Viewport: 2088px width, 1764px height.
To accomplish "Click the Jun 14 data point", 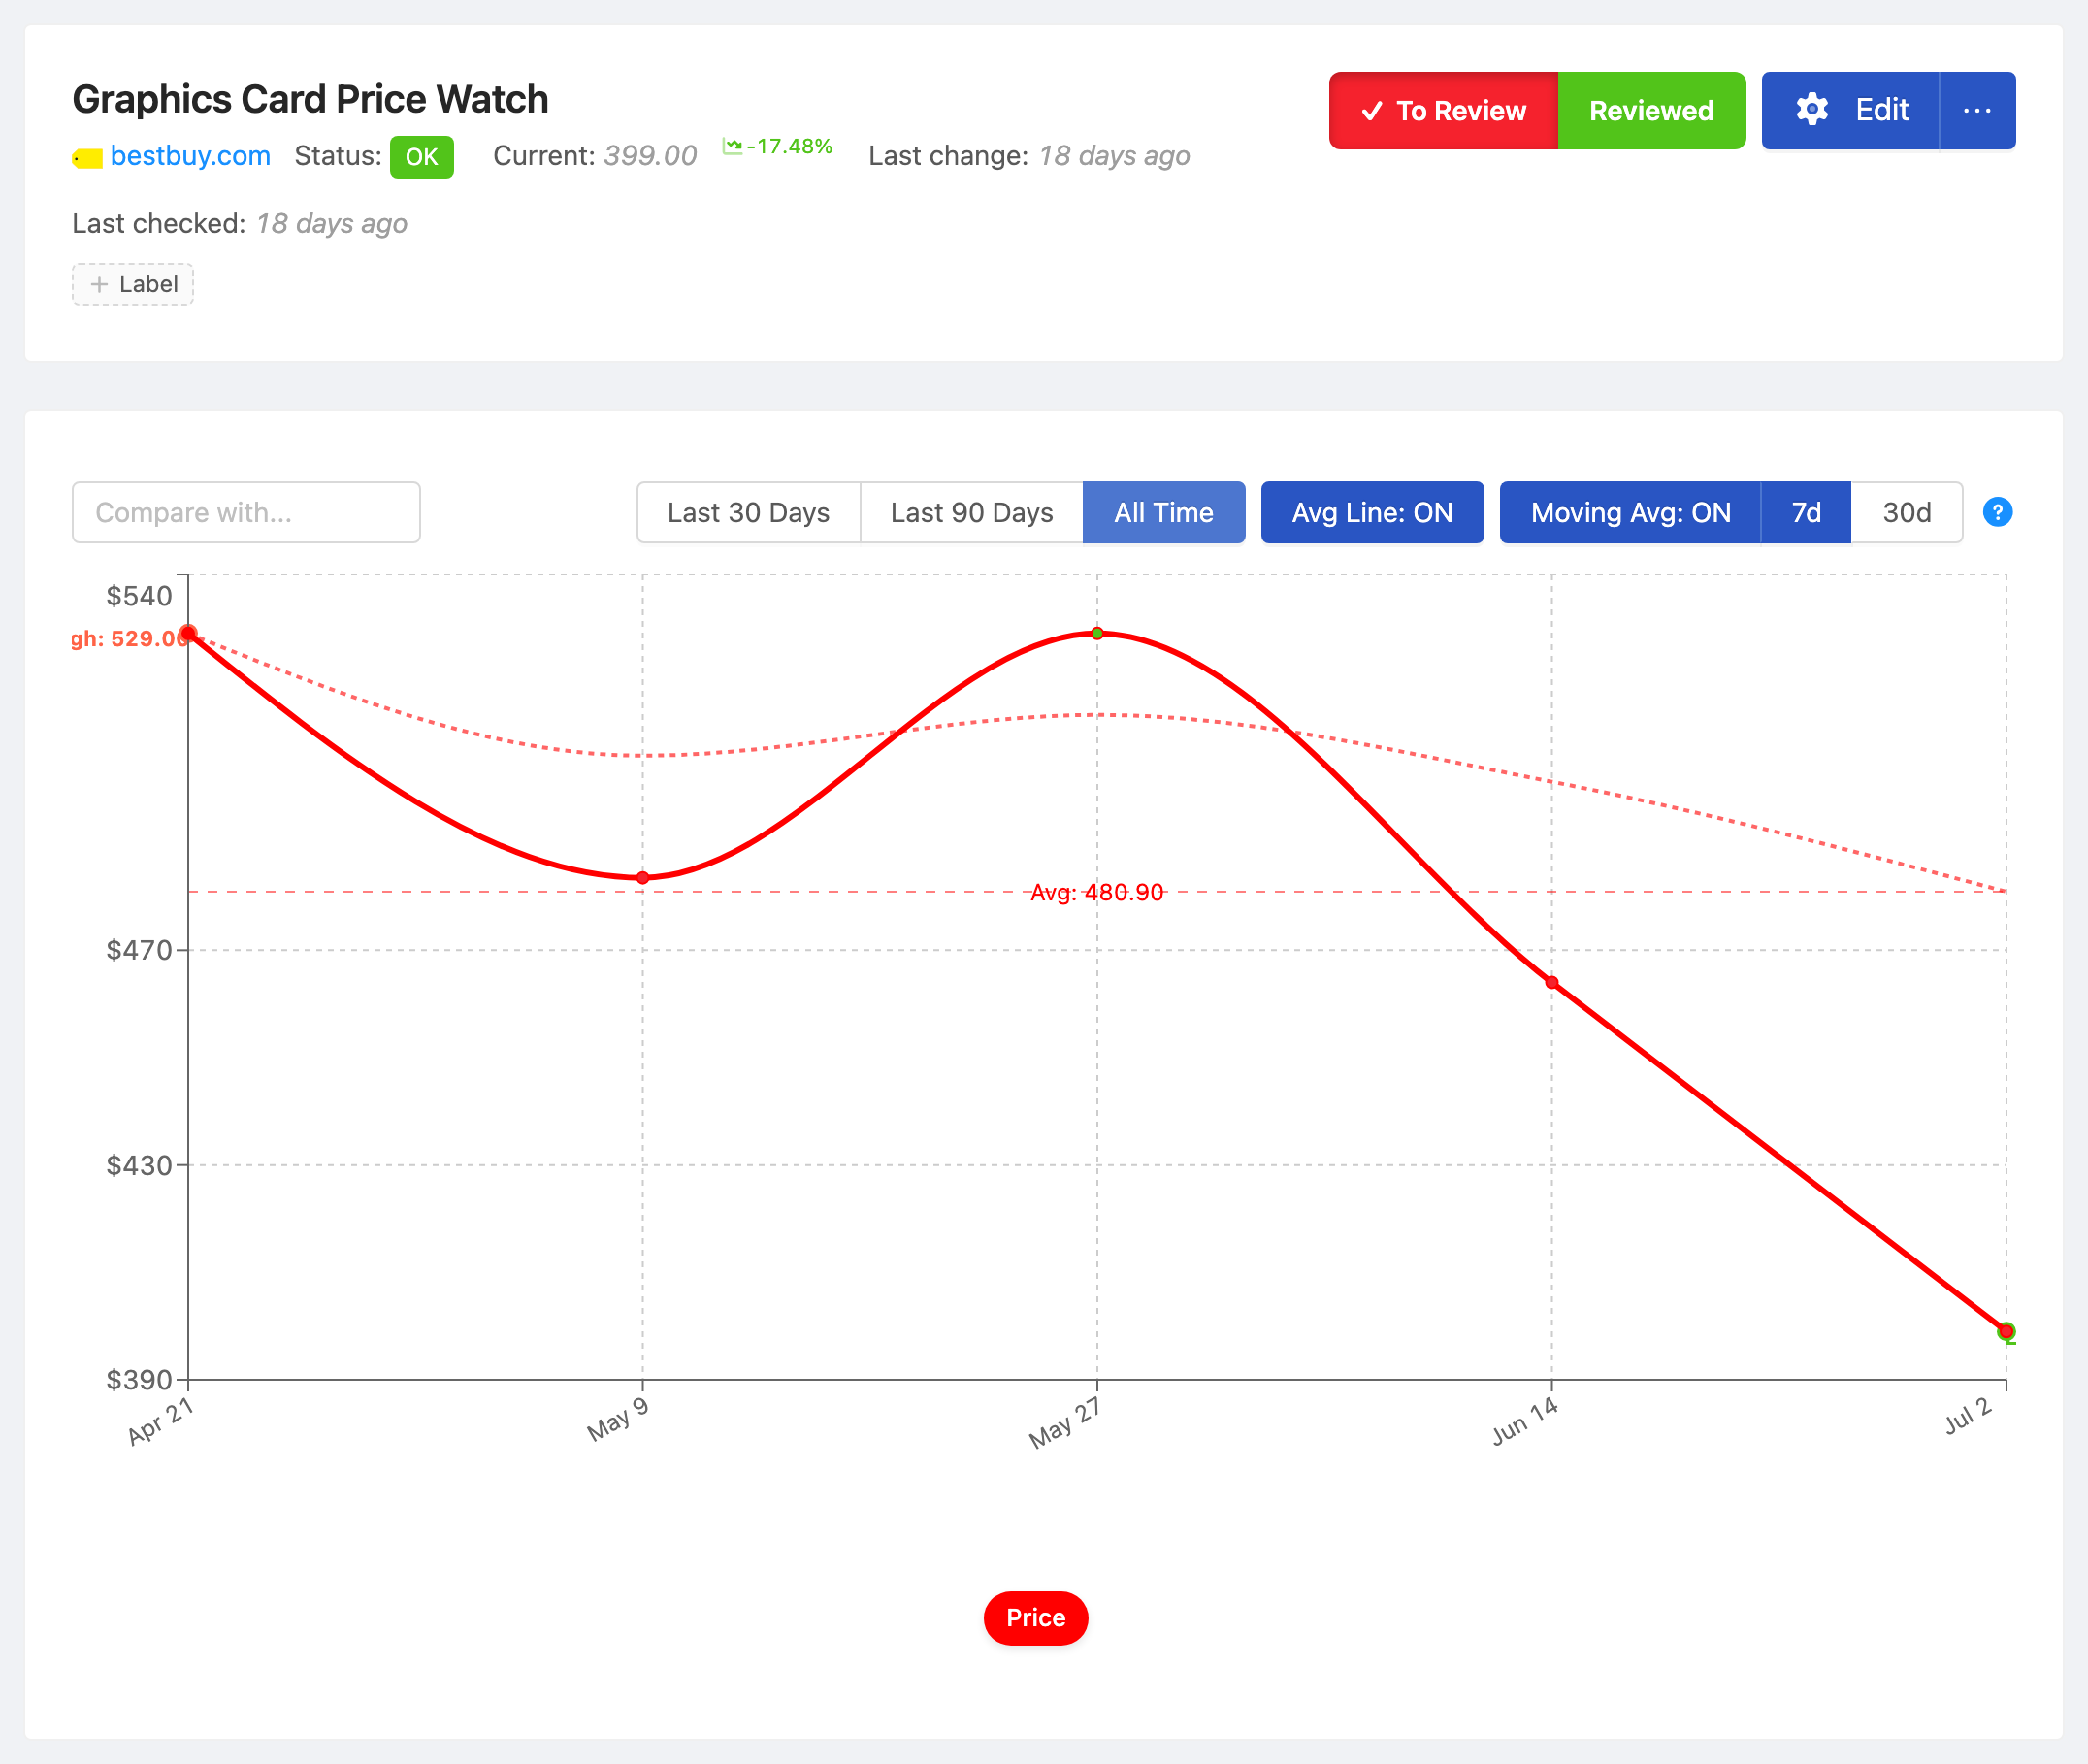I will pos(1552,982).
